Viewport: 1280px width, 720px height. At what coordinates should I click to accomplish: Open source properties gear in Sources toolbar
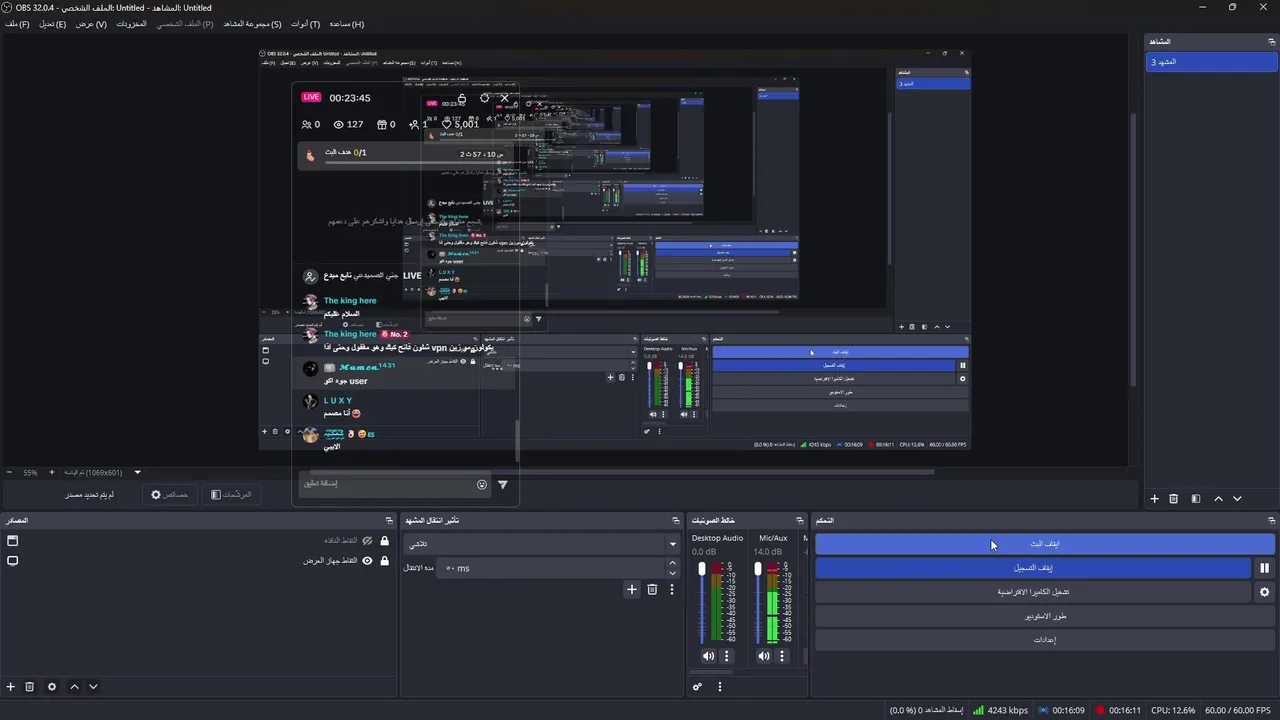tap(52, 687)
